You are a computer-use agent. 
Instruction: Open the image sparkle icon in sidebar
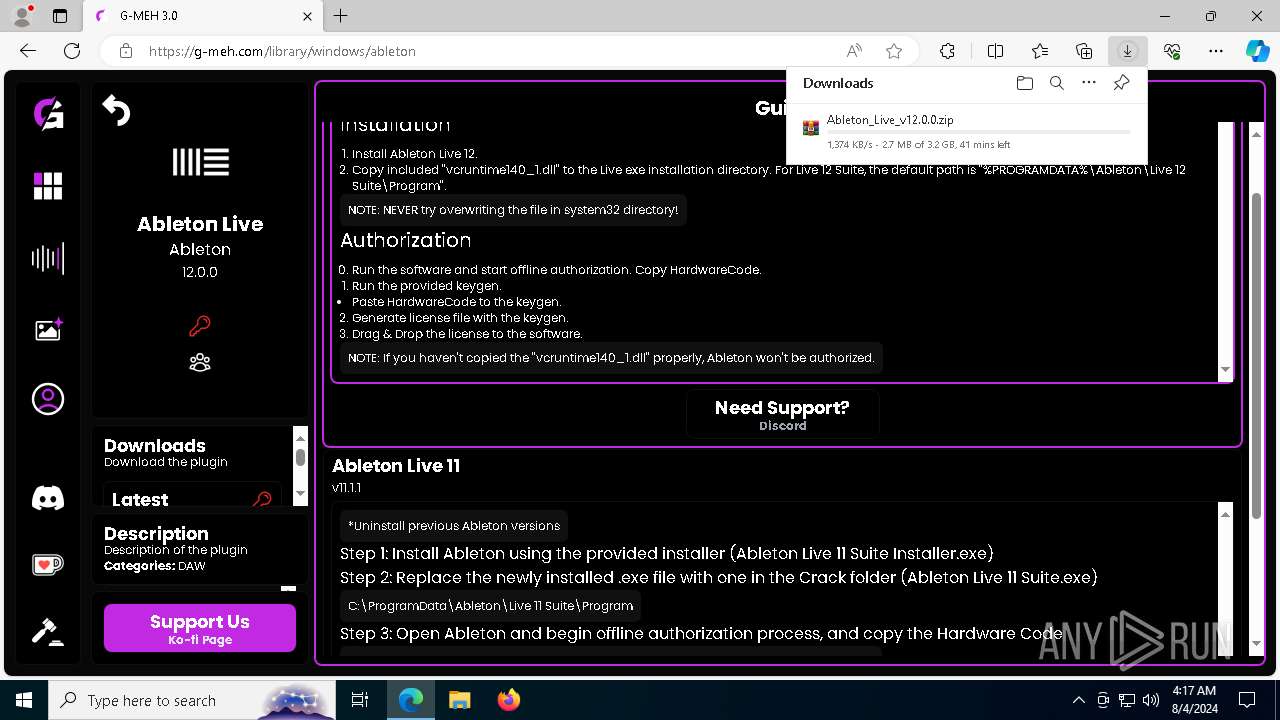point(48,329)
